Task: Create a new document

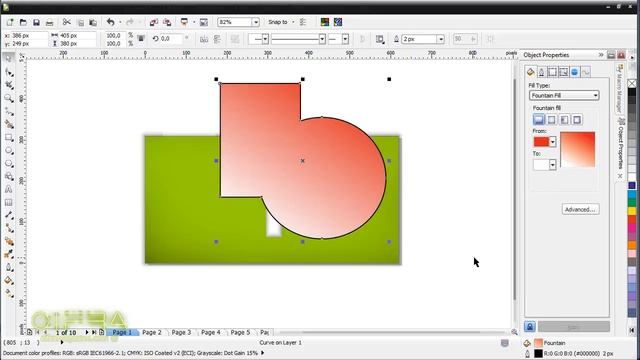Action: click(10, 22)
